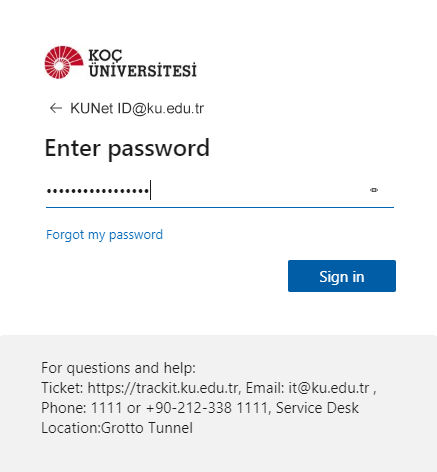437x472 pixels.
Task: Click the For questions and help line
Action: pos(119,368)
